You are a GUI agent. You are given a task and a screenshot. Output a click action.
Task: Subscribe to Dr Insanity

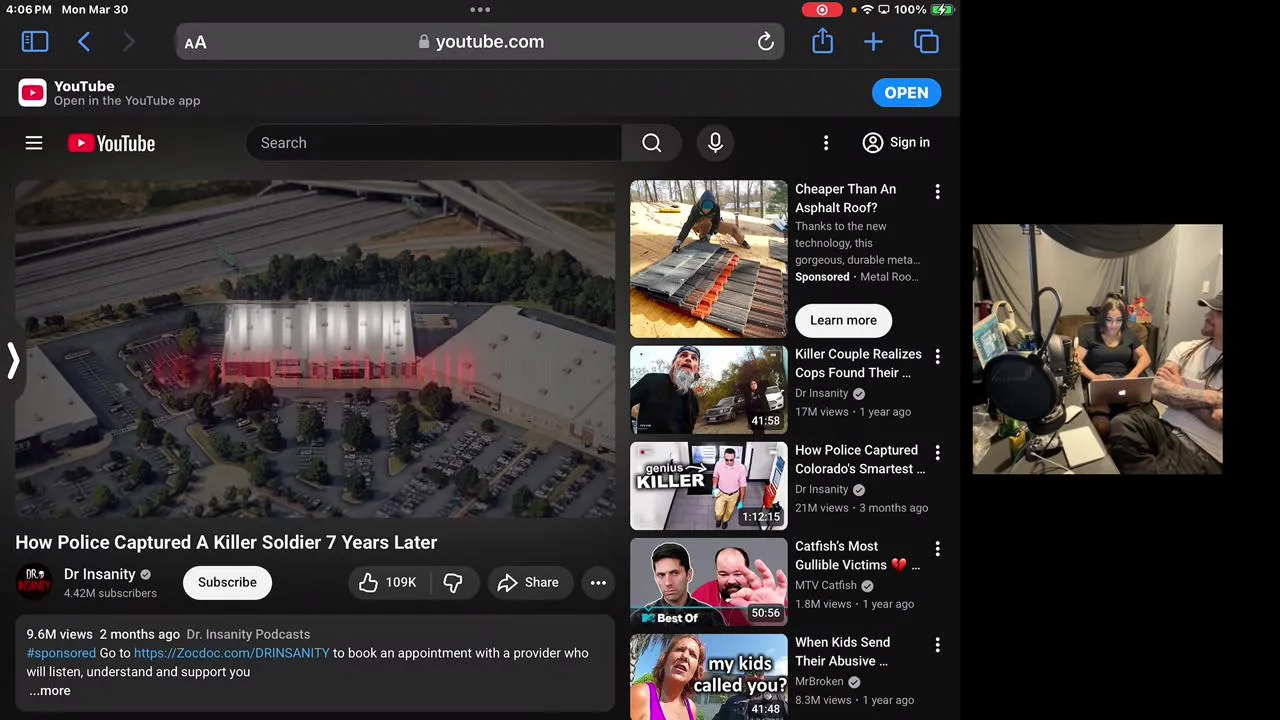pyautogui.click(x=227, y=582)
